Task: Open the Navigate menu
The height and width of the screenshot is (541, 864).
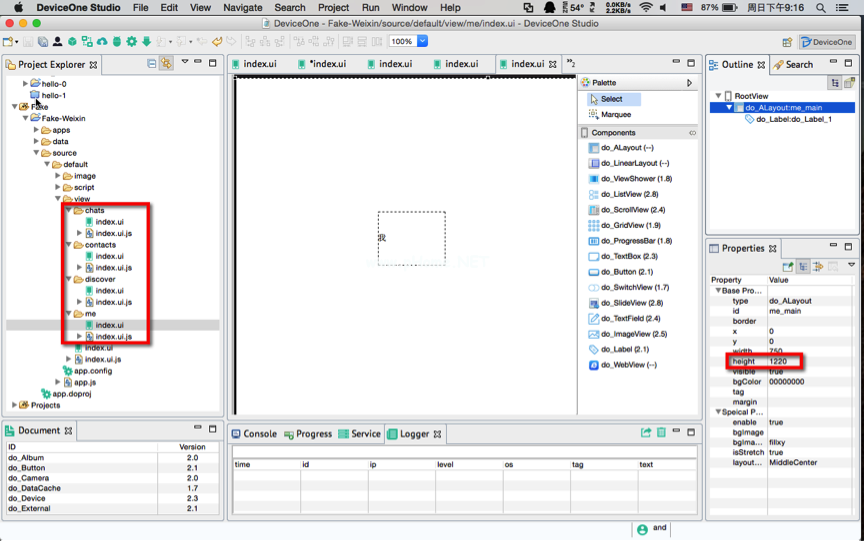Action: 243,7
